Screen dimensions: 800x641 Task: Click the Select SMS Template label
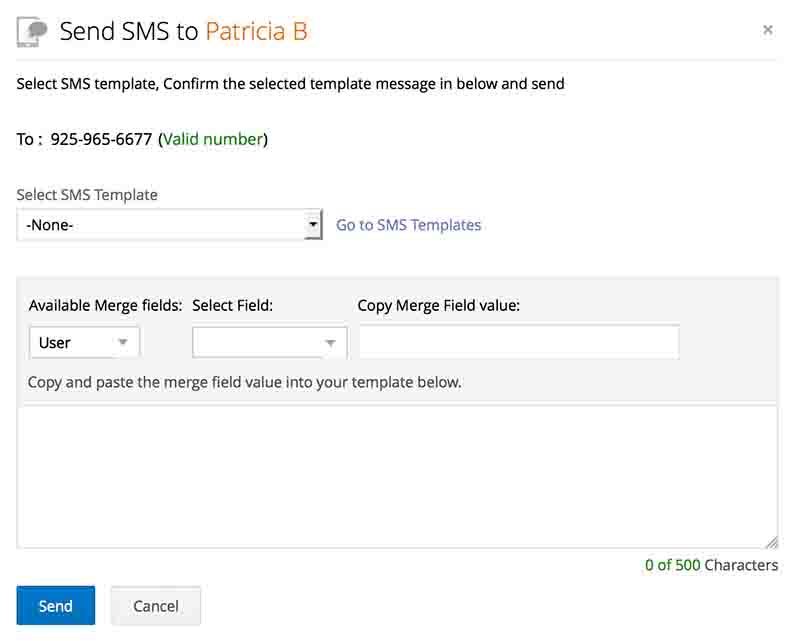87,195
